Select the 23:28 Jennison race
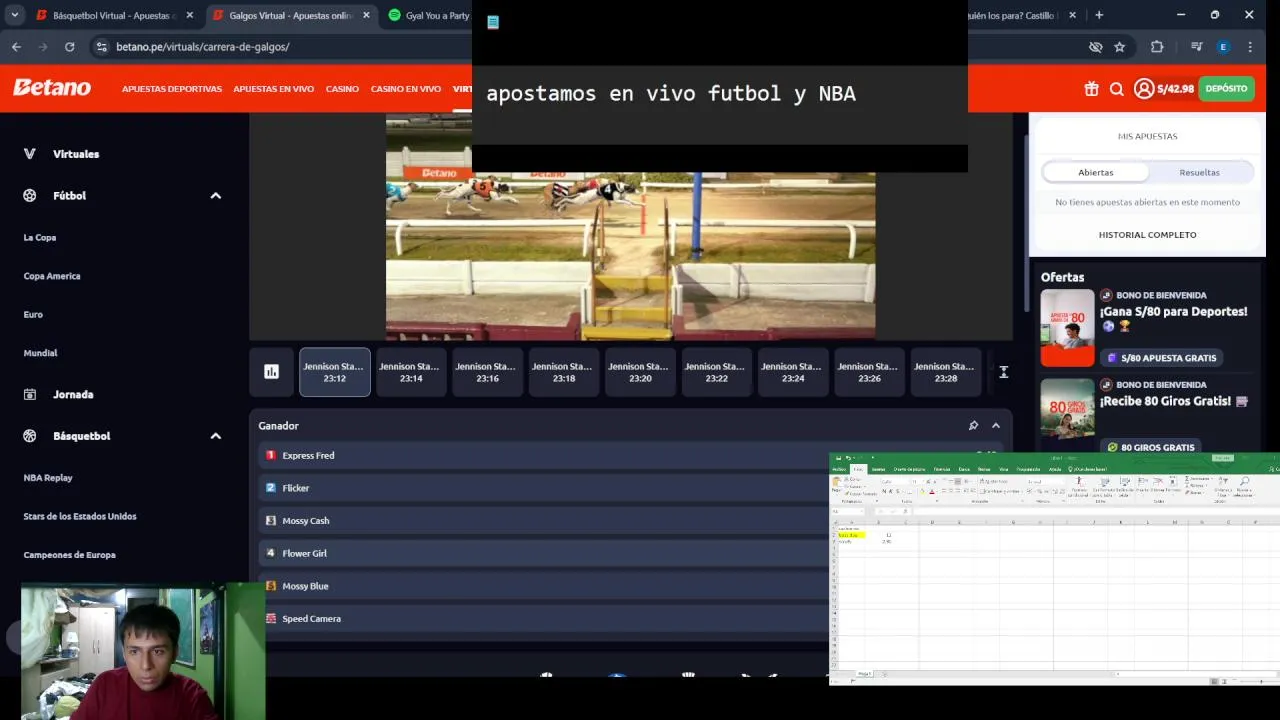Screen dimensions: 1280x720 click(x=945, y=372)
